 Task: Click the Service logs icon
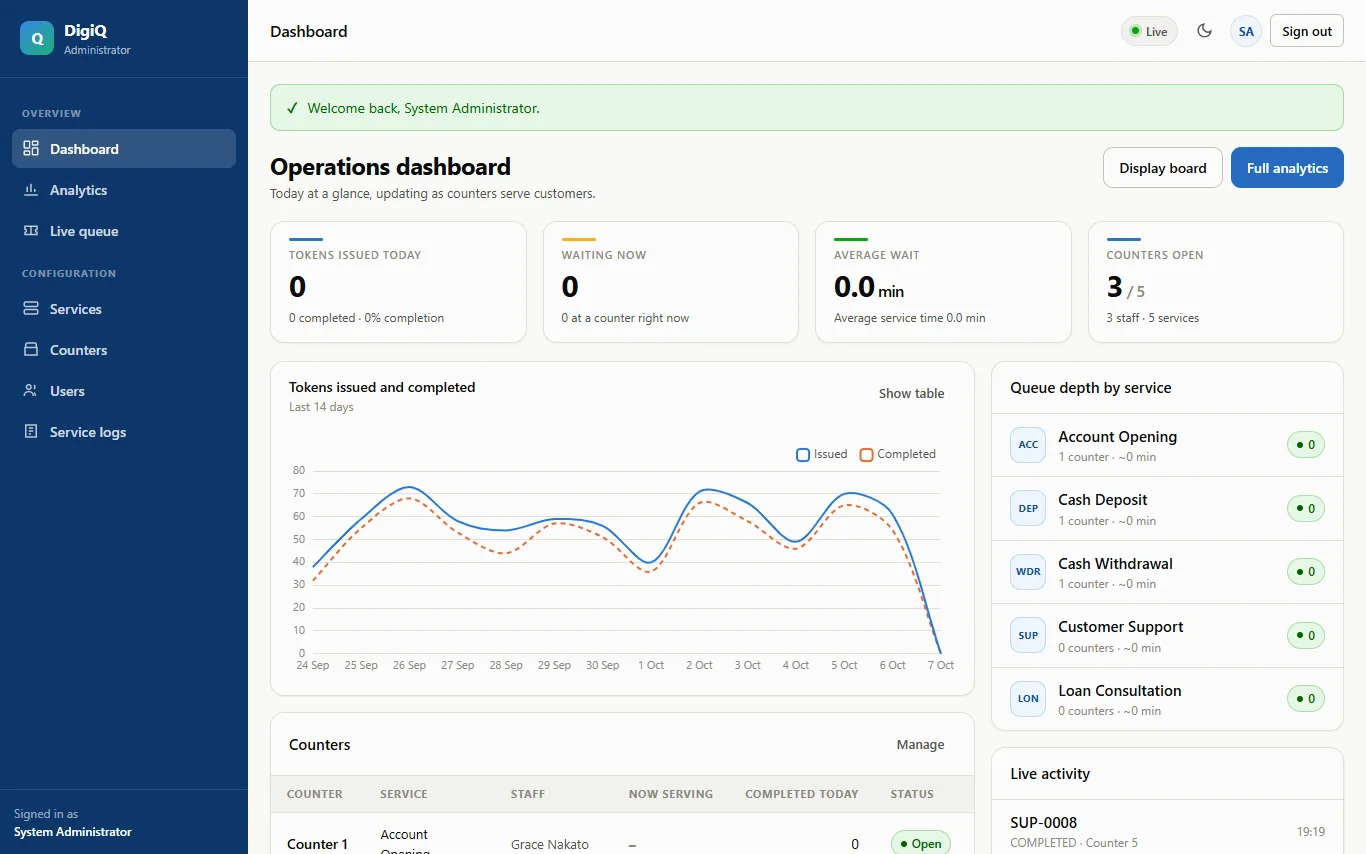pyautogui.click(x=31, y=432)
